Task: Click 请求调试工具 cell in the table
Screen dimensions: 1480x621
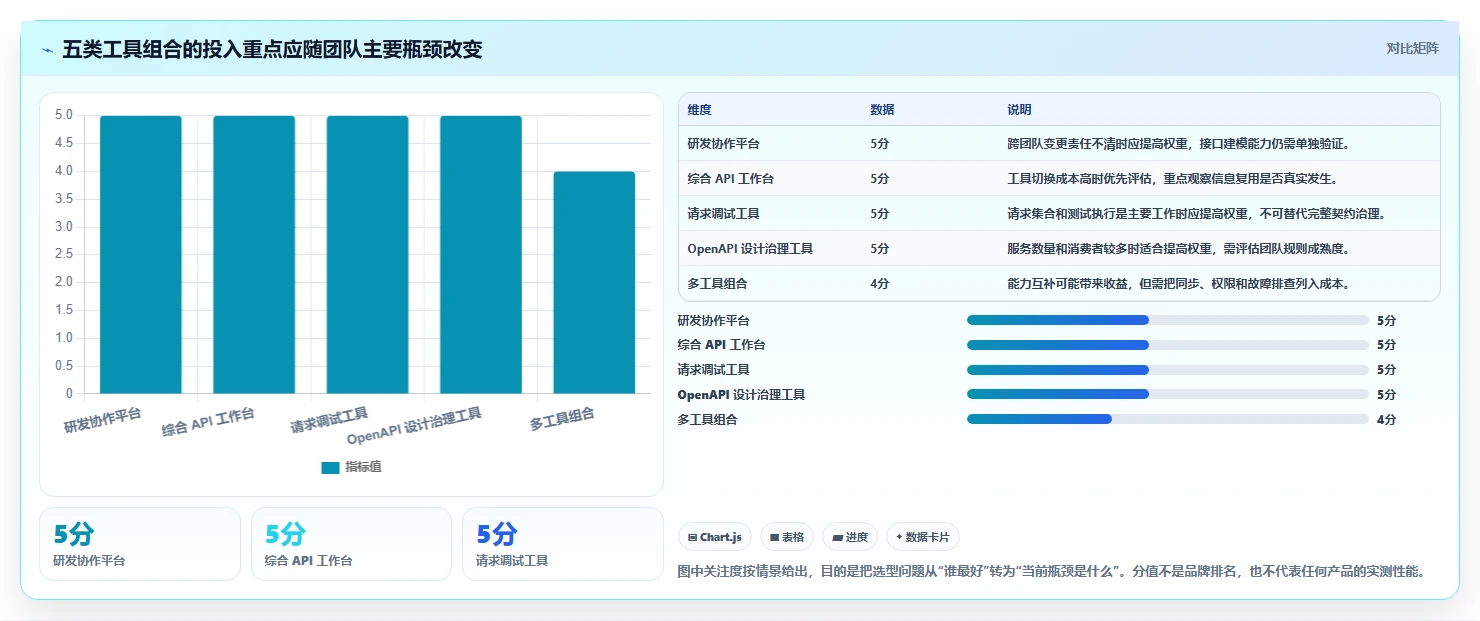Action: pyautogui.click(x=723, y=214)
